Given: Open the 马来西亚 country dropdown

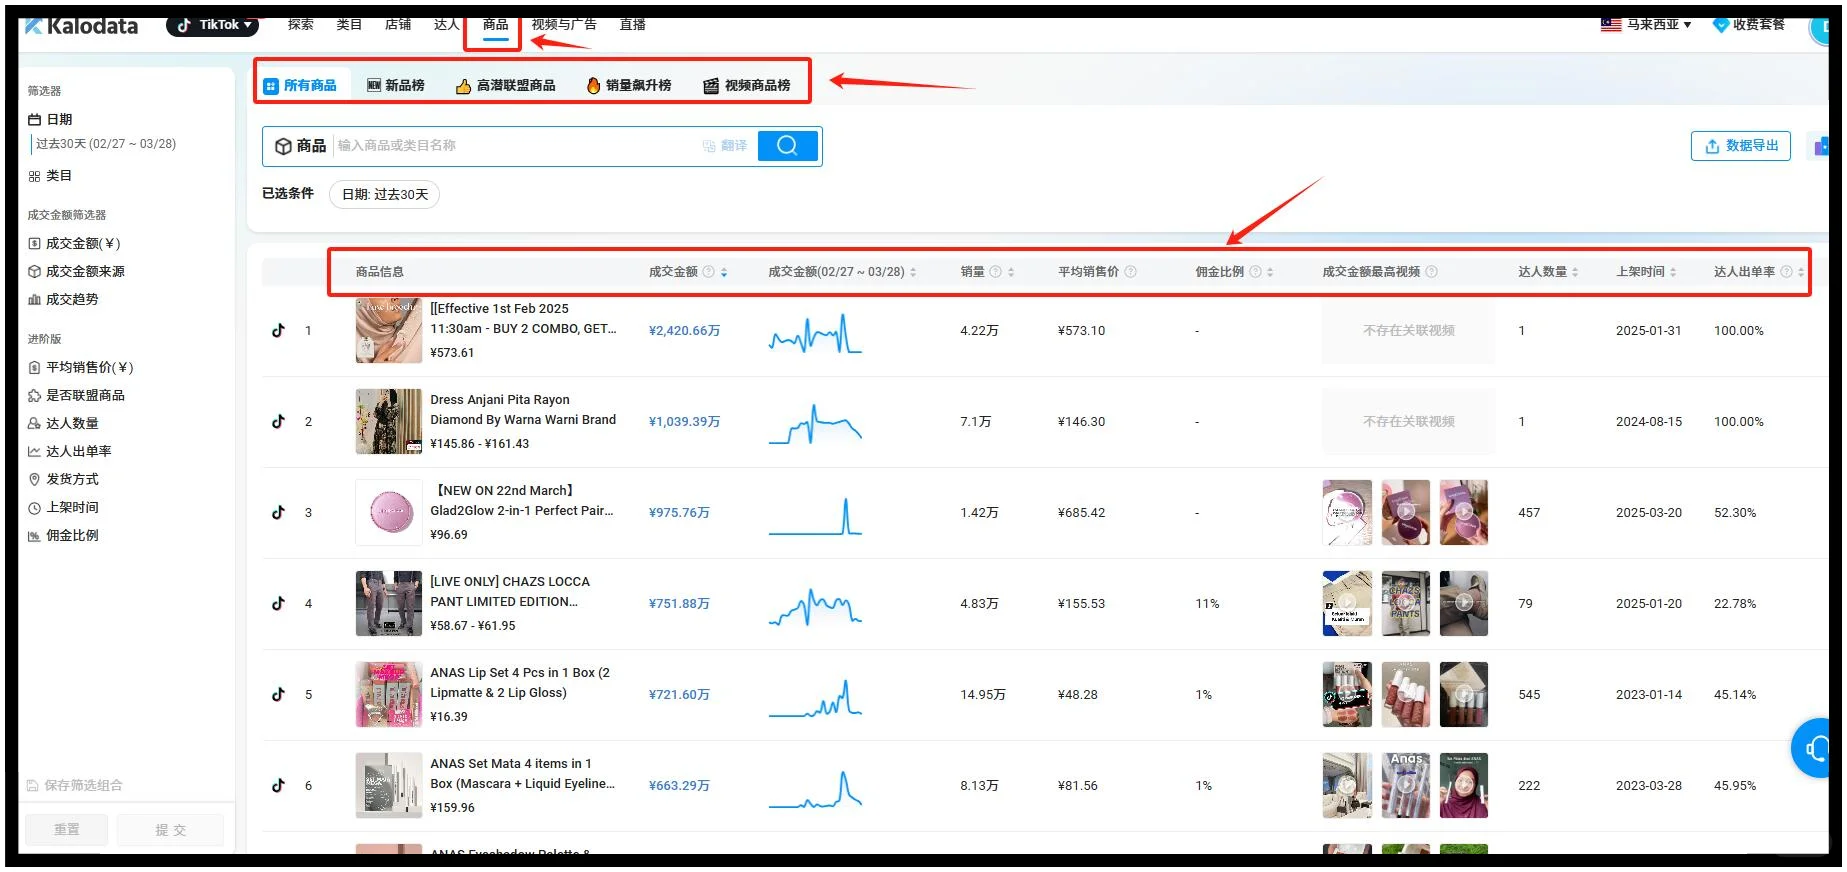Looking at the screenshot, I should 1646,24.
